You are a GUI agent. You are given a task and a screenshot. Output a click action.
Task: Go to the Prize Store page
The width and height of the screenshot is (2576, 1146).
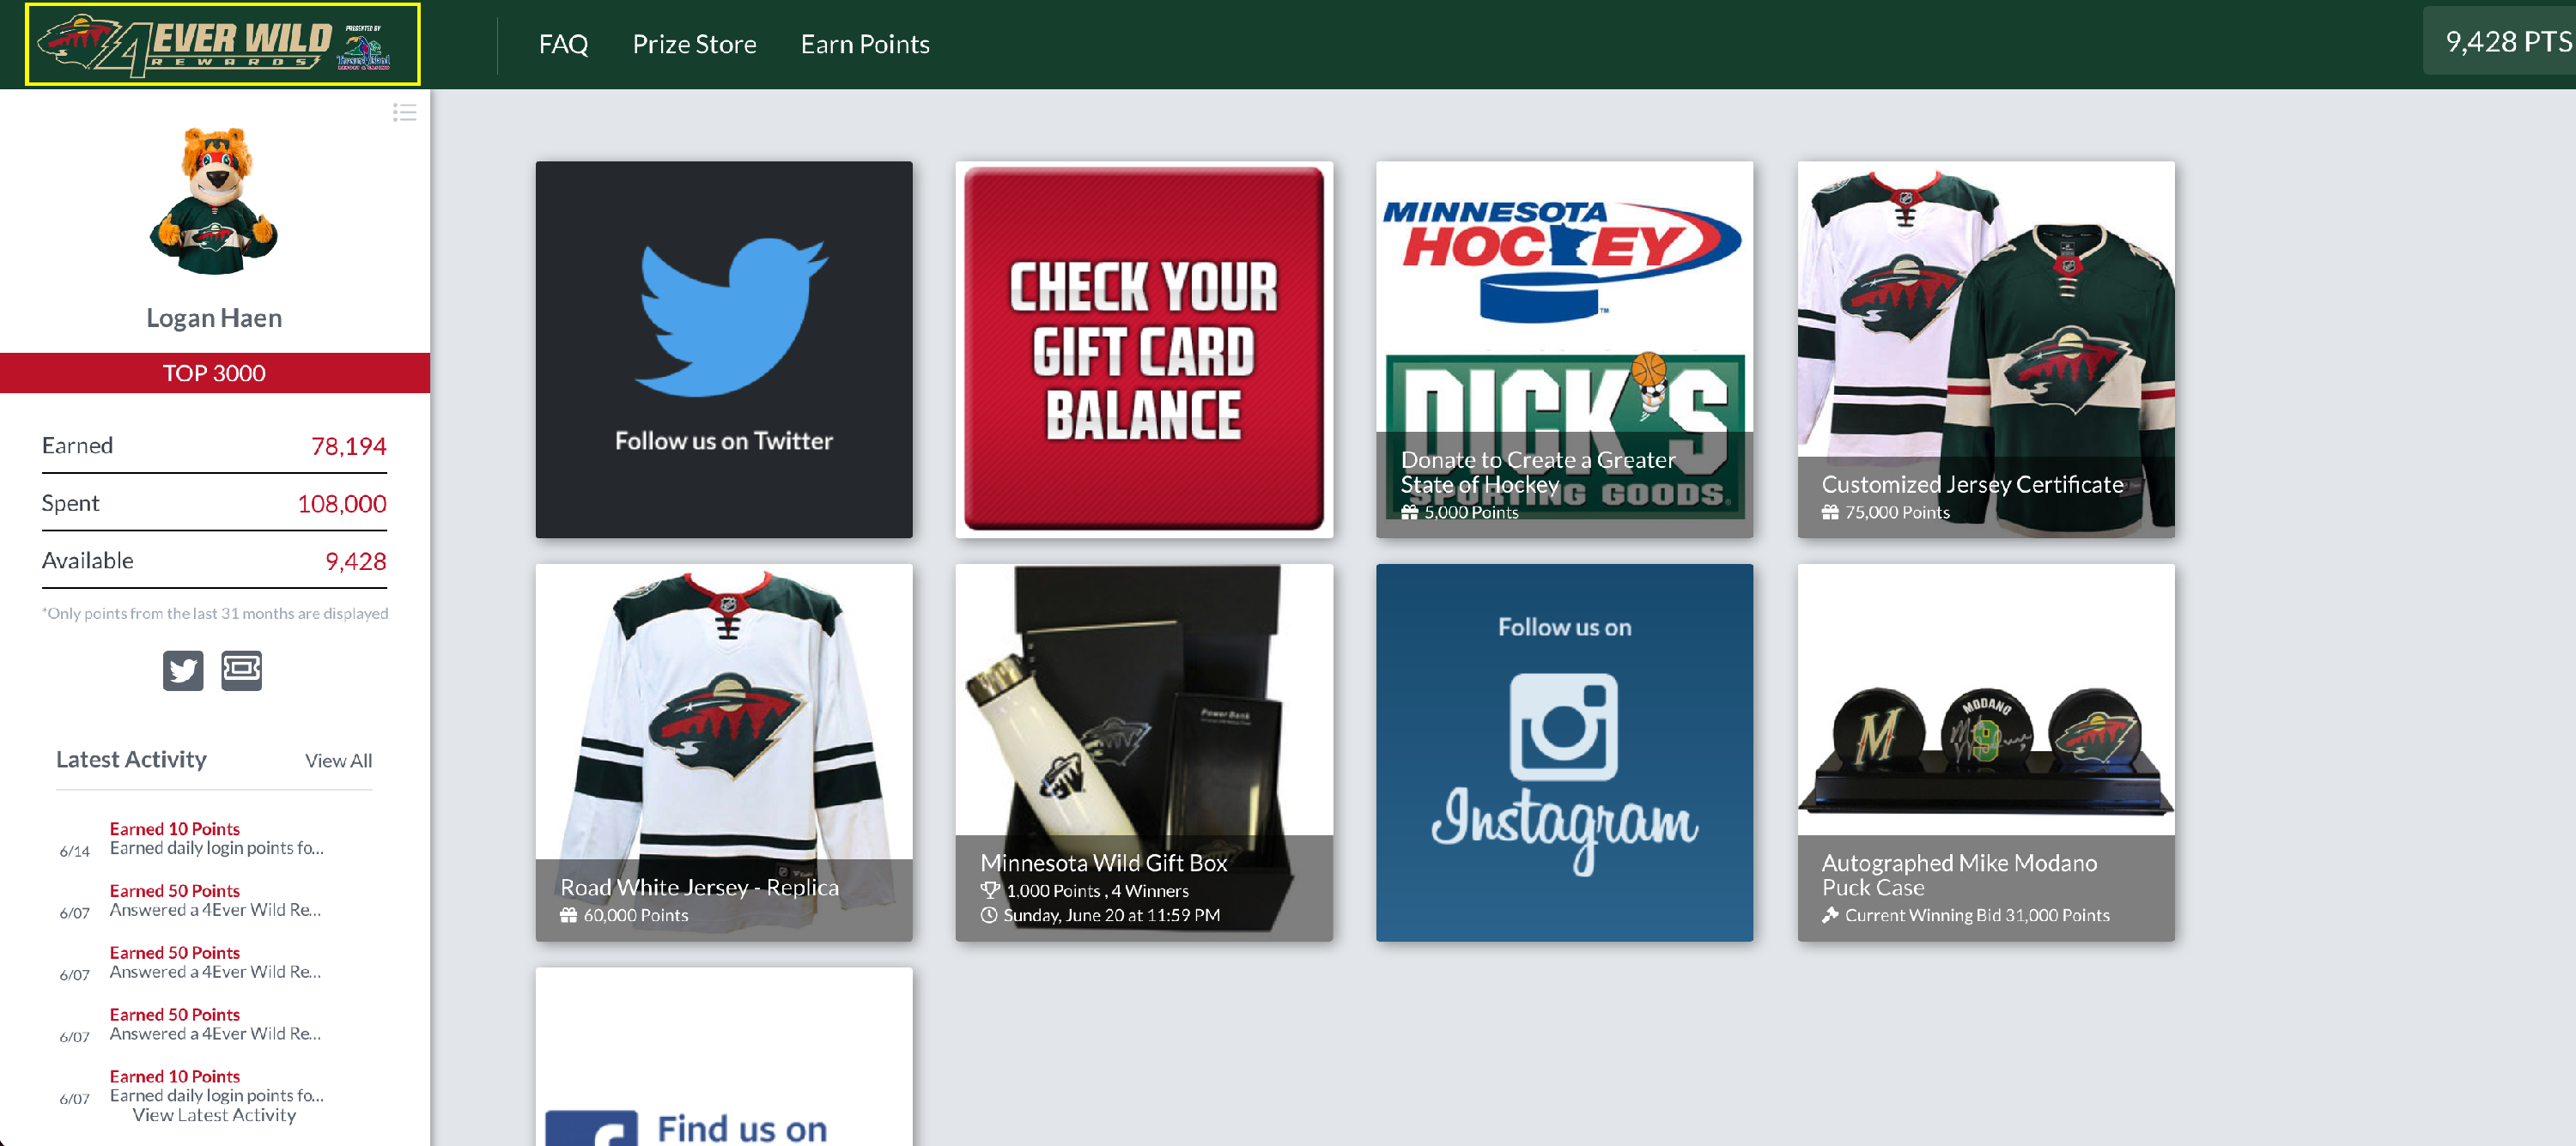coord(694,44)
